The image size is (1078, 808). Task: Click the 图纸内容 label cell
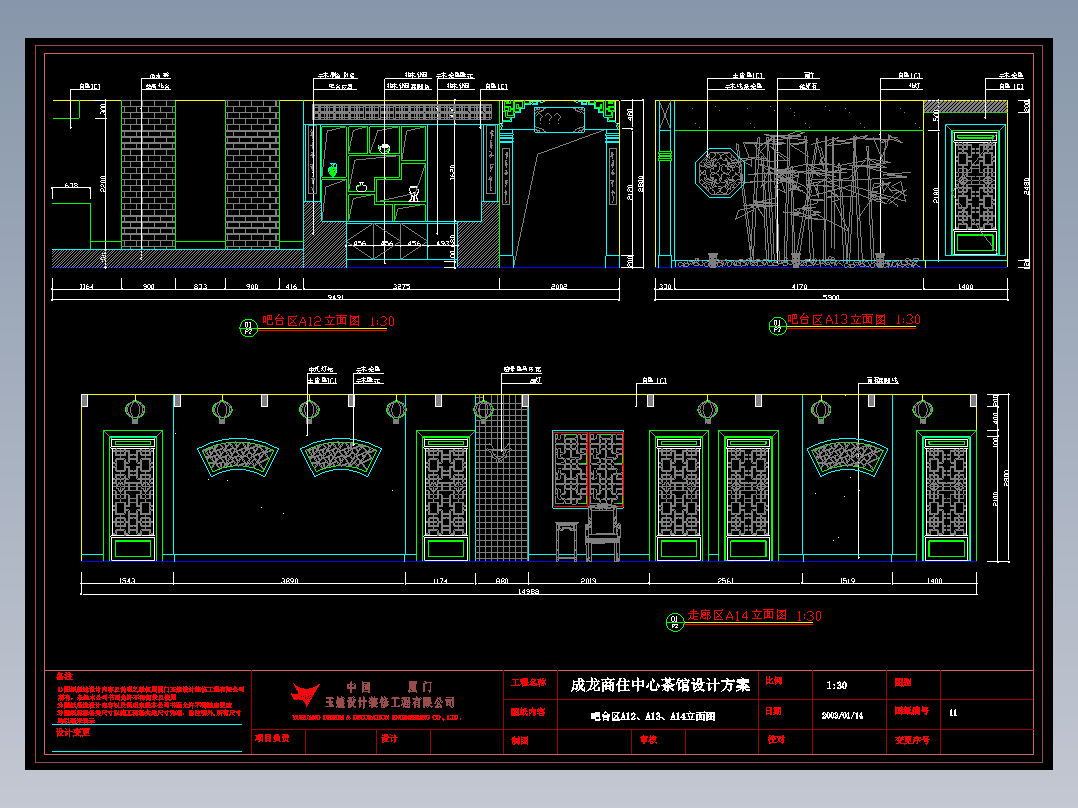tap(528, 712)
